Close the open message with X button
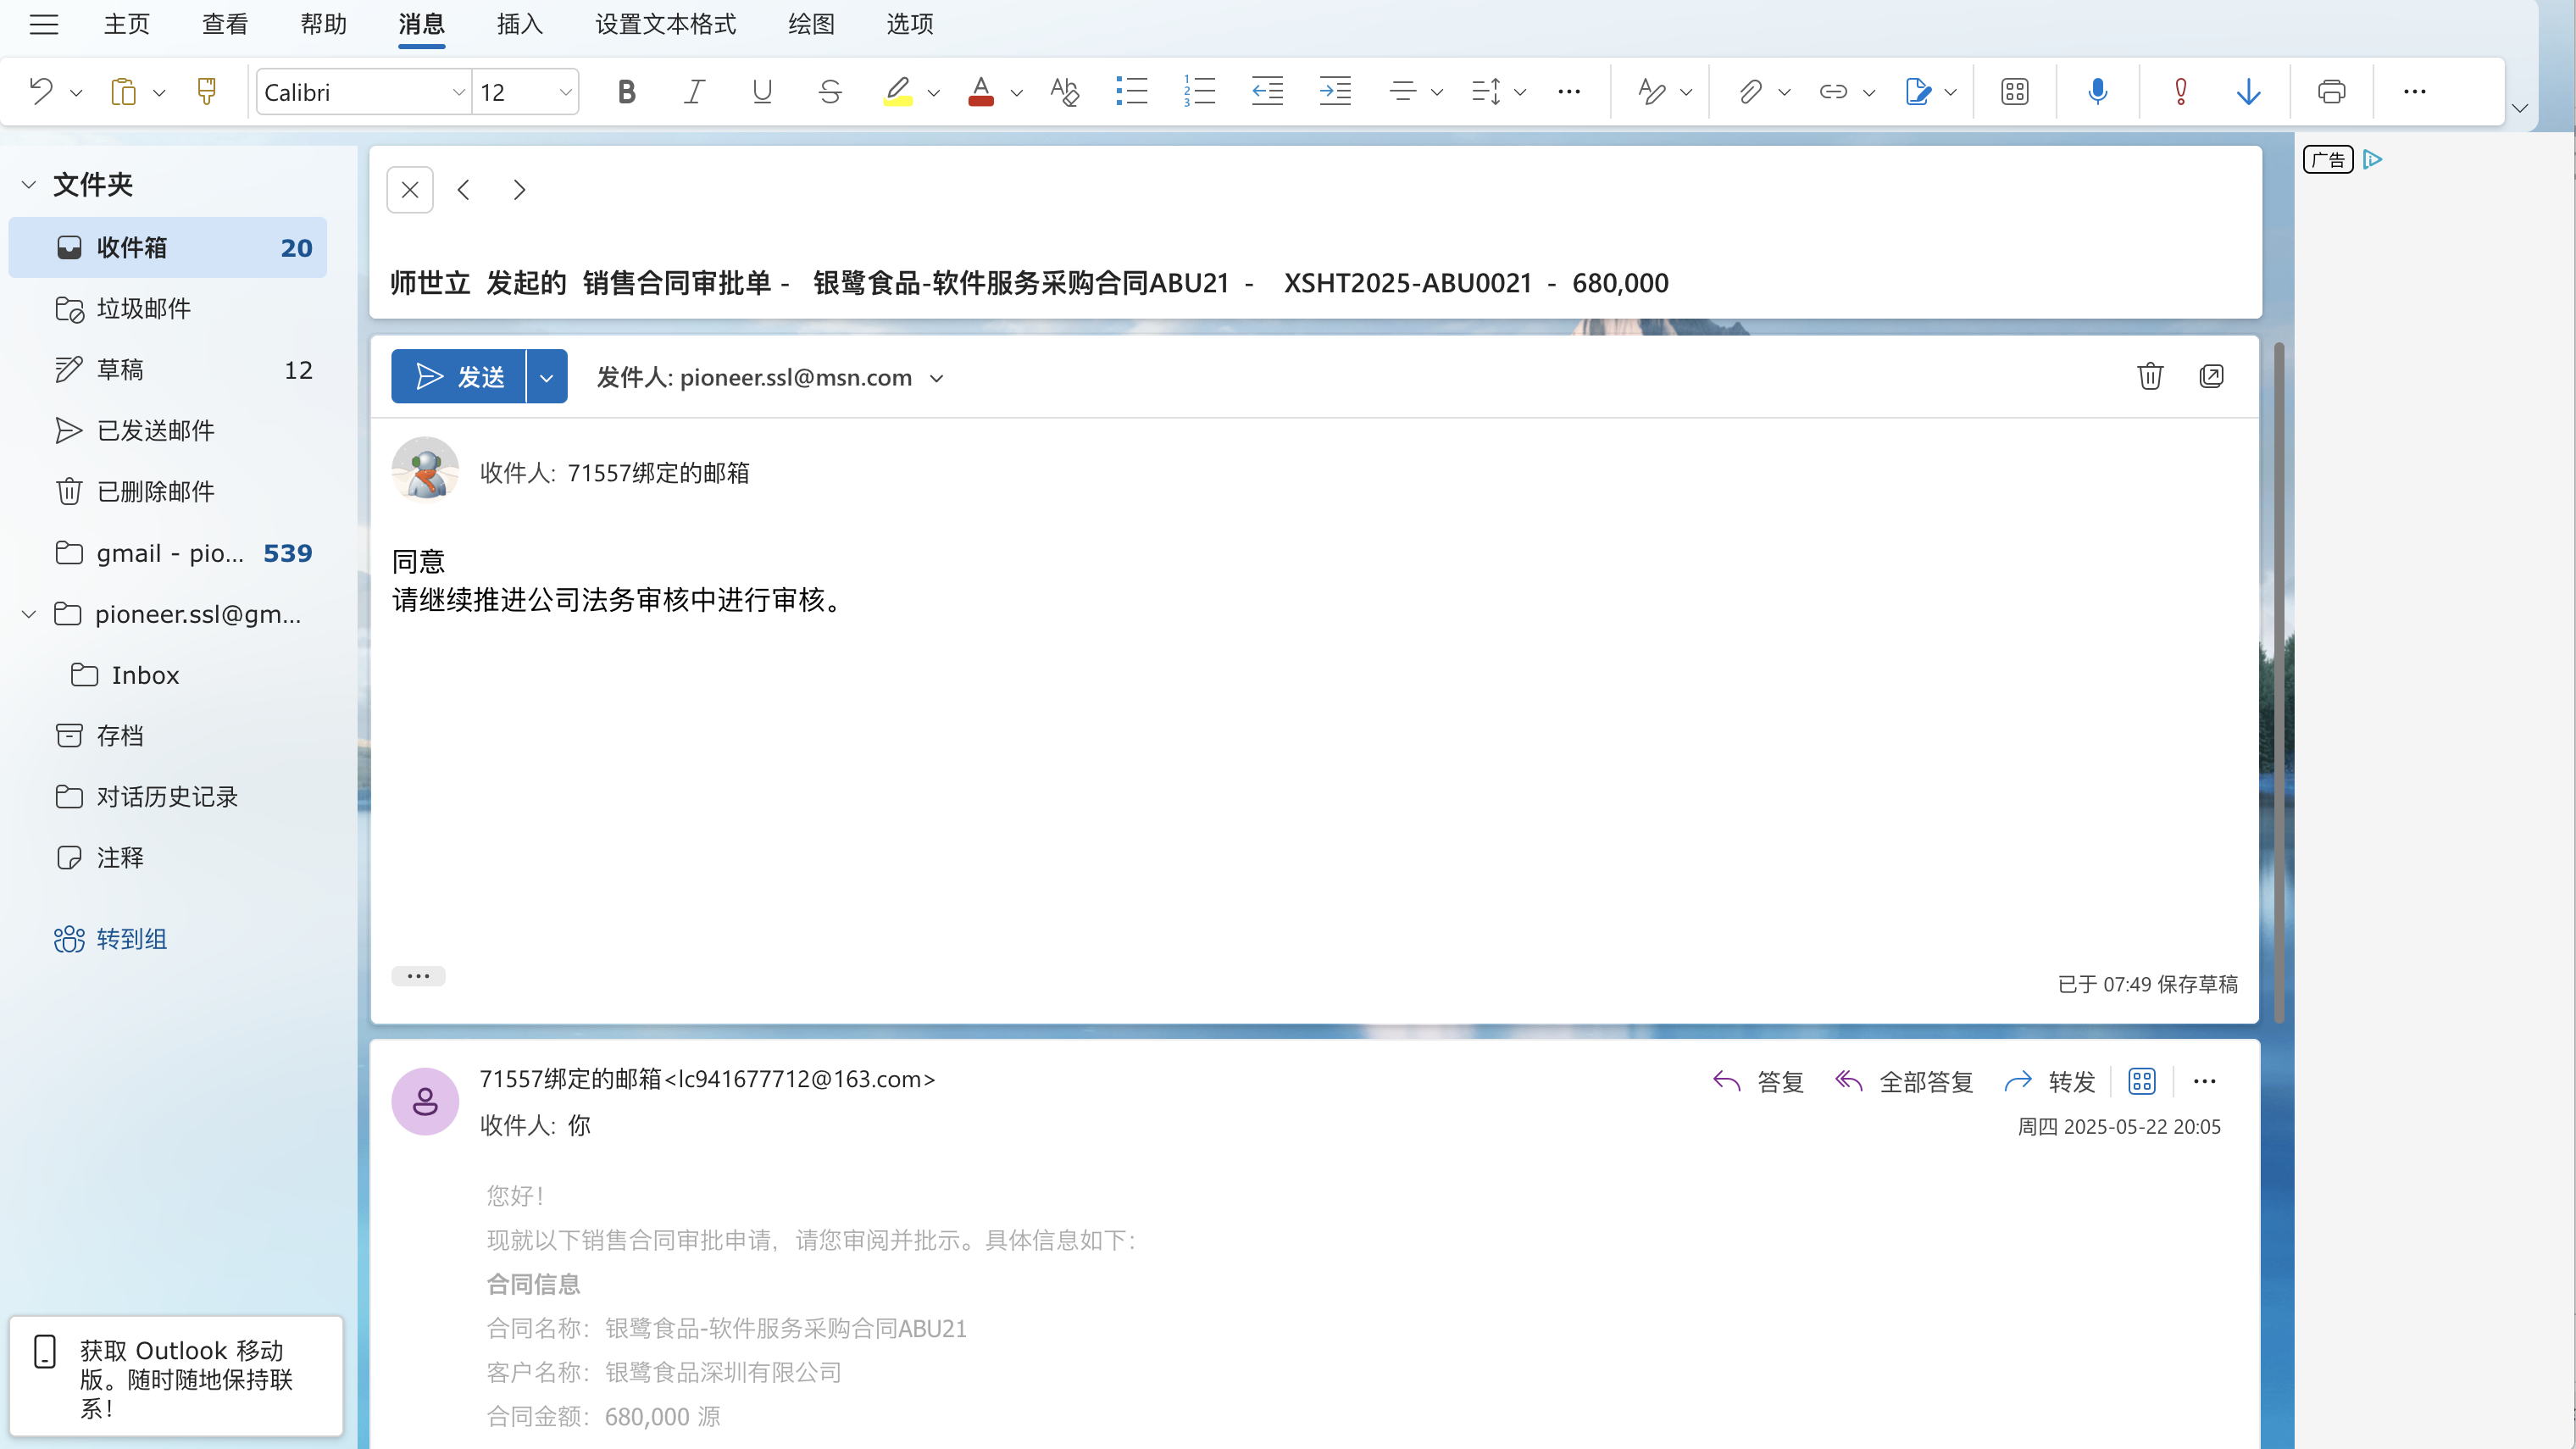 pyautogui.click(x=410, y=190)
